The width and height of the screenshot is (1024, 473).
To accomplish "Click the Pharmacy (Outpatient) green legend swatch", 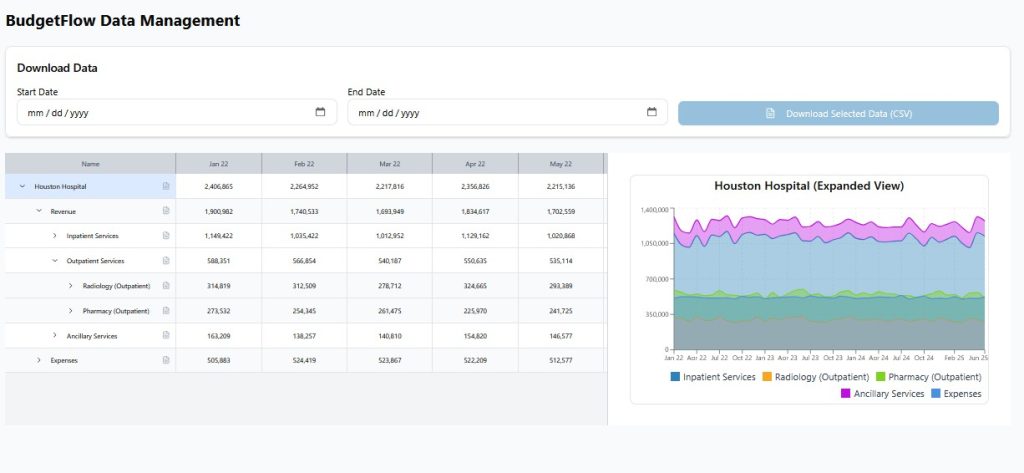I will (x=881, y=377).
